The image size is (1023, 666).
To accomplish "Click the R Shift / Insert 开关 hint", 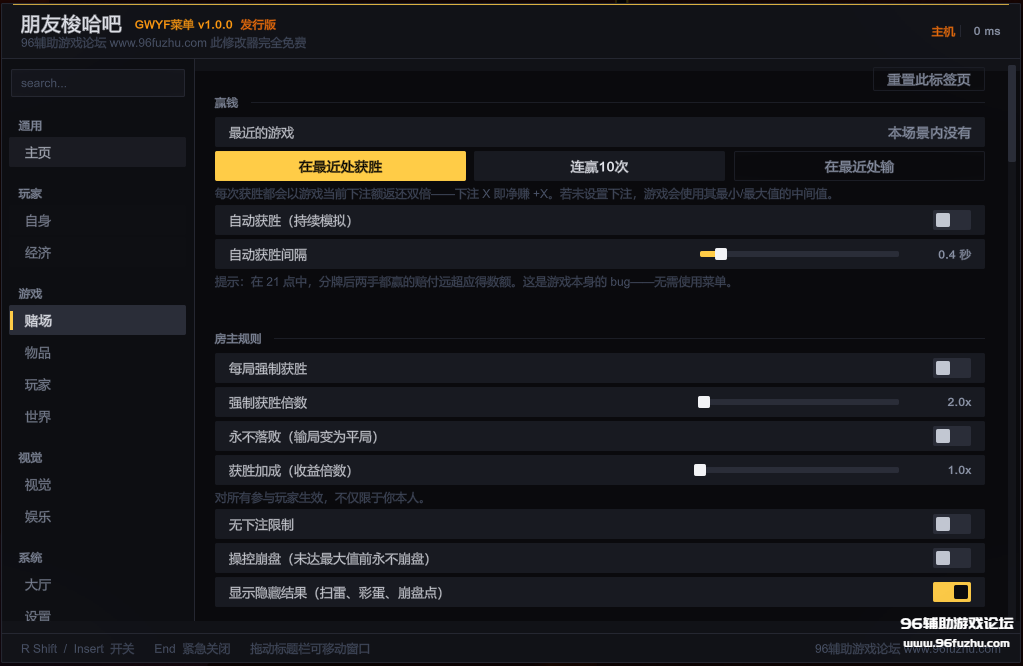I will [x=78, y=649].
